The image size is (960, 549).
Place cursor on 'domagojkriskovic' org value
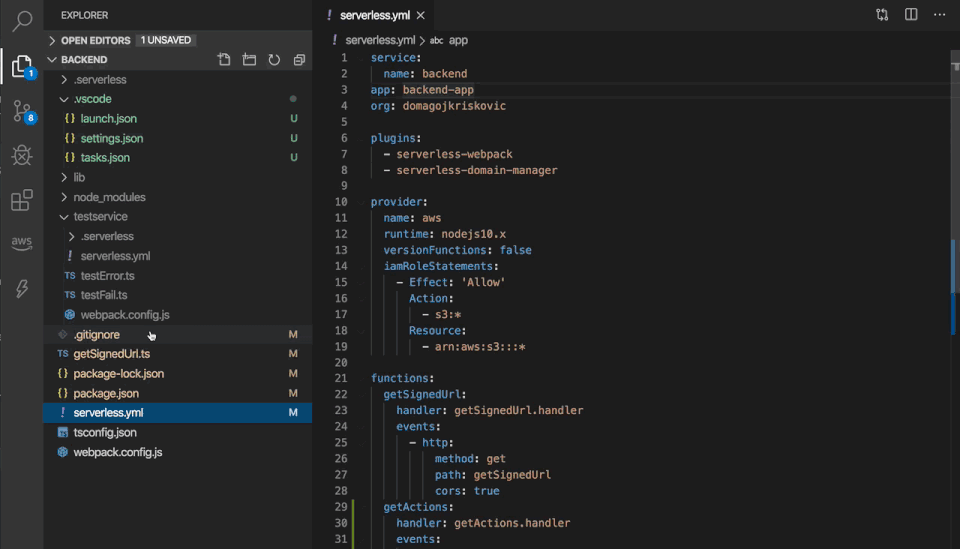click(x=454, y=106)
